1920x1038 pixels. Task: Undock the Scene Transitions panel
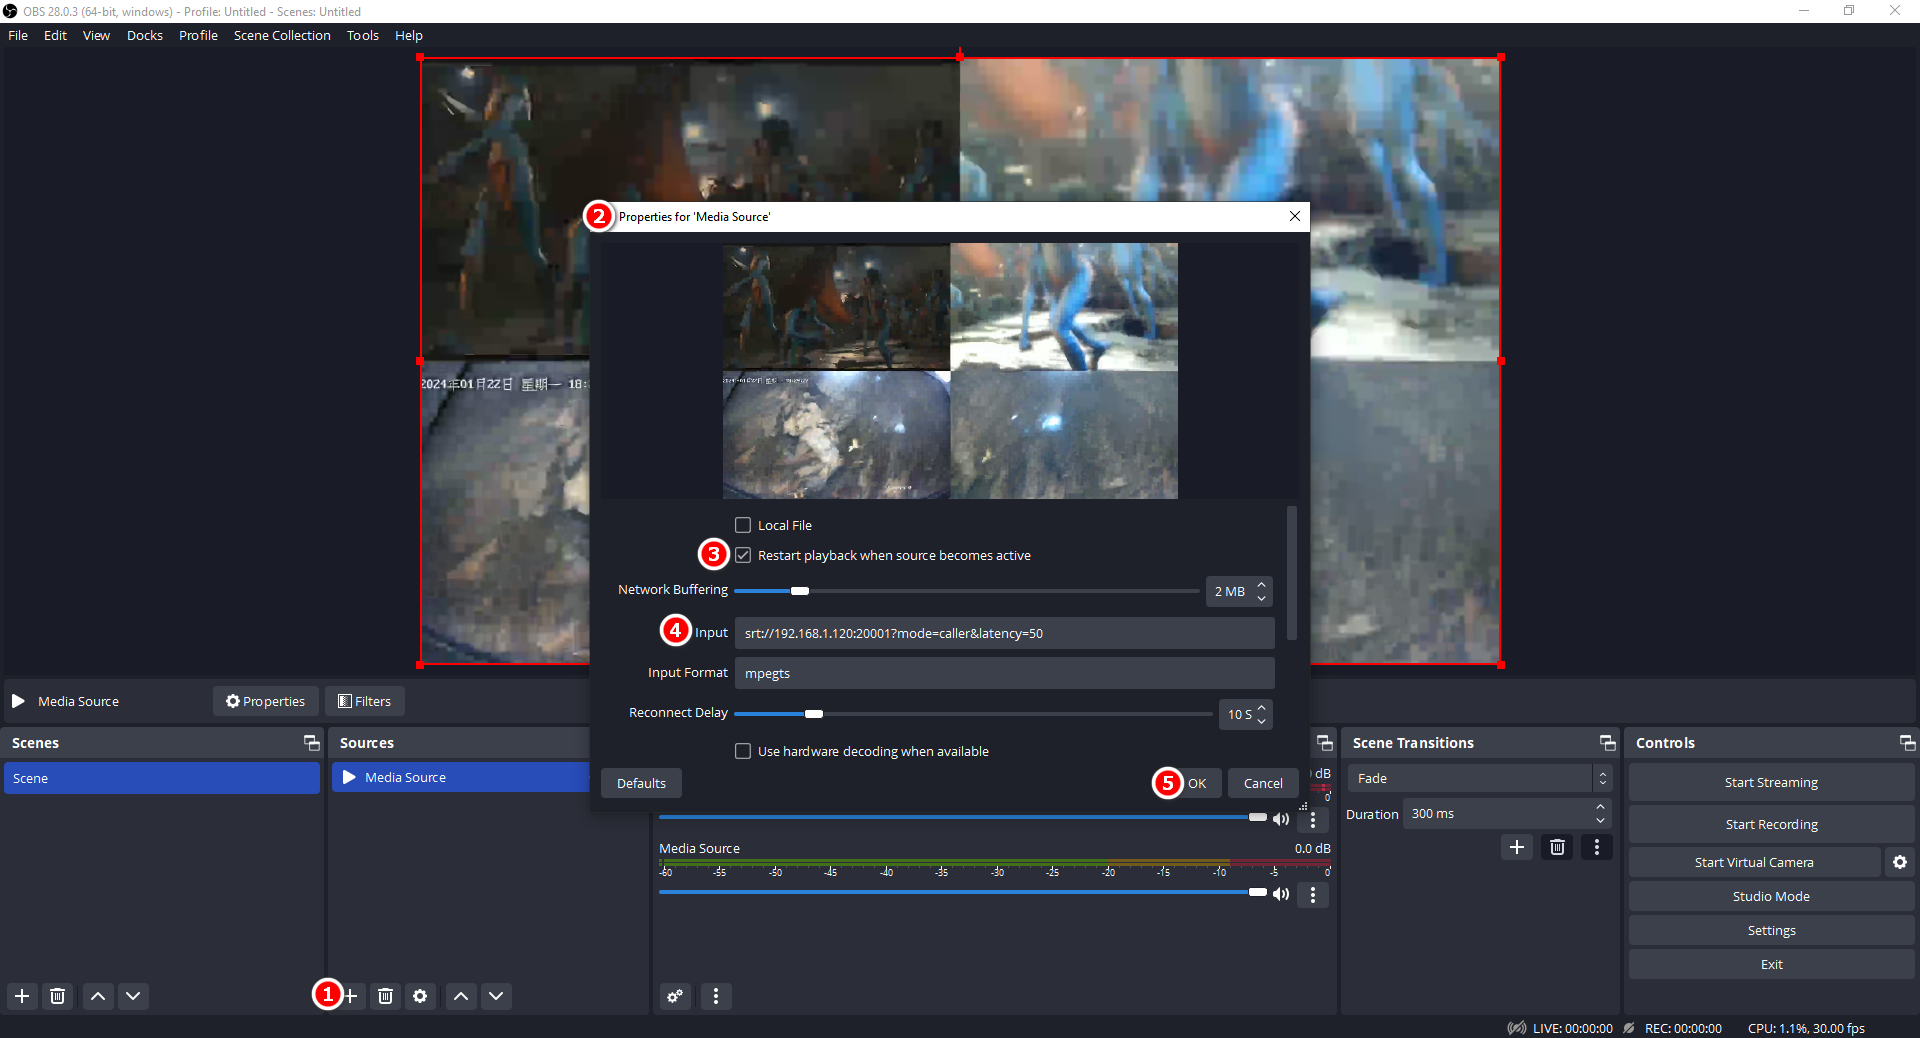(1608, 743)
